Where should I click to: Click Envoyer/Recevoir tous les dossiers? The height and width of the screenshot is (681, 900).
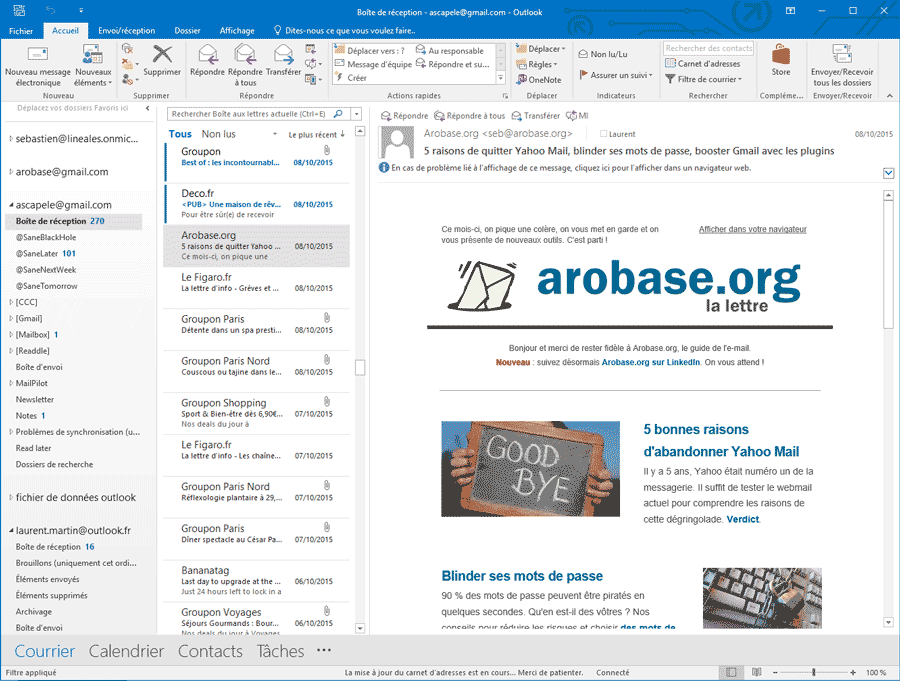click(x=842, y=67)
